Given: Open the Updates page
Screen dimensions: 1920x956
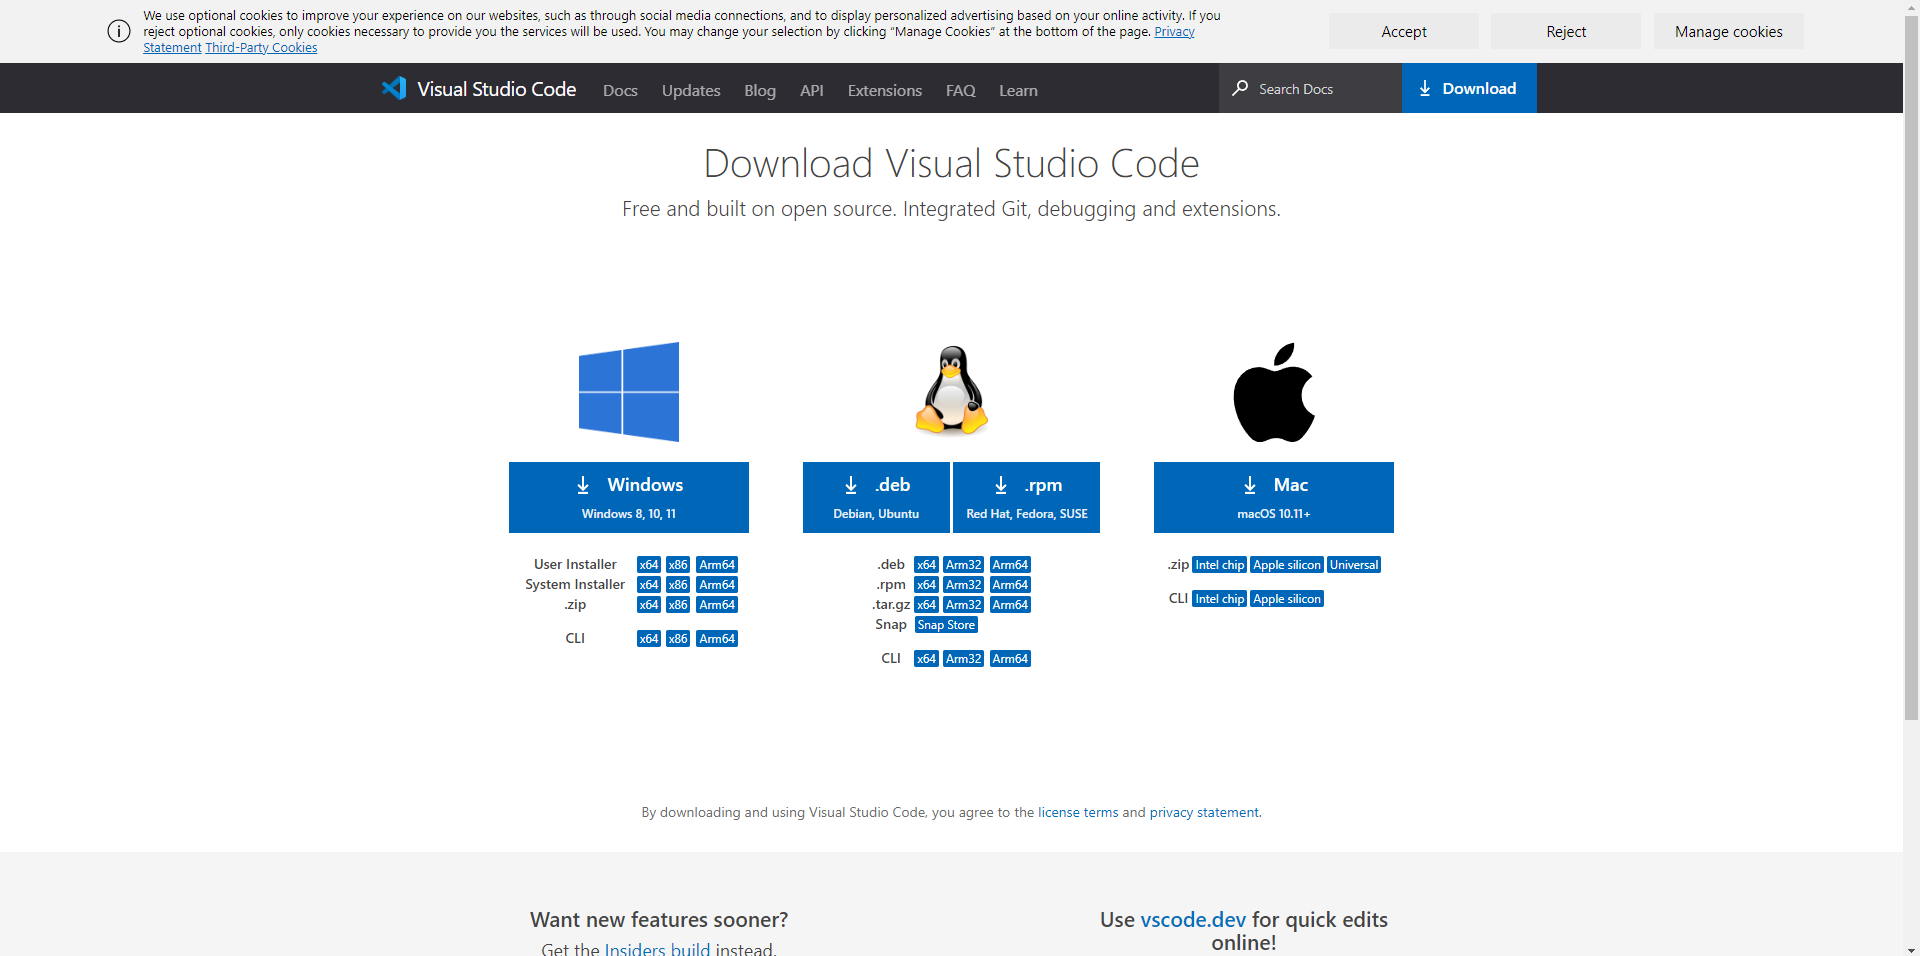Looking at the screenshot, I should (x=691, y=90).
